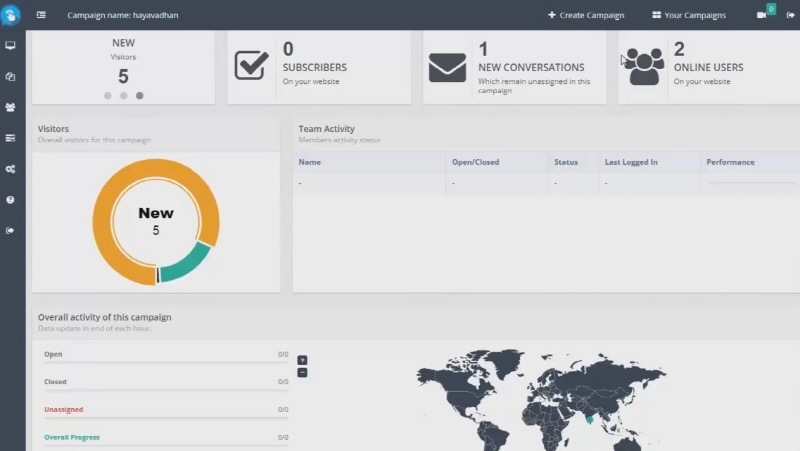The height and width of the screenshot is (451, 800).
Task: Click the online users people icon
Action: point(644,66)
